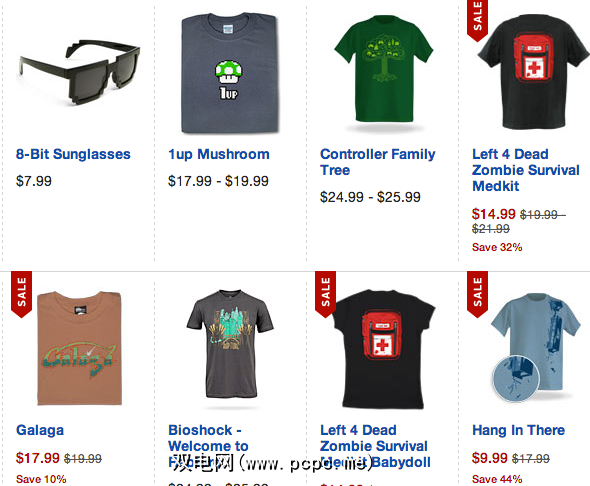The image size is (590, 486).
Task: Open the 1up Mushroom product link
Action: click(219, 154)
